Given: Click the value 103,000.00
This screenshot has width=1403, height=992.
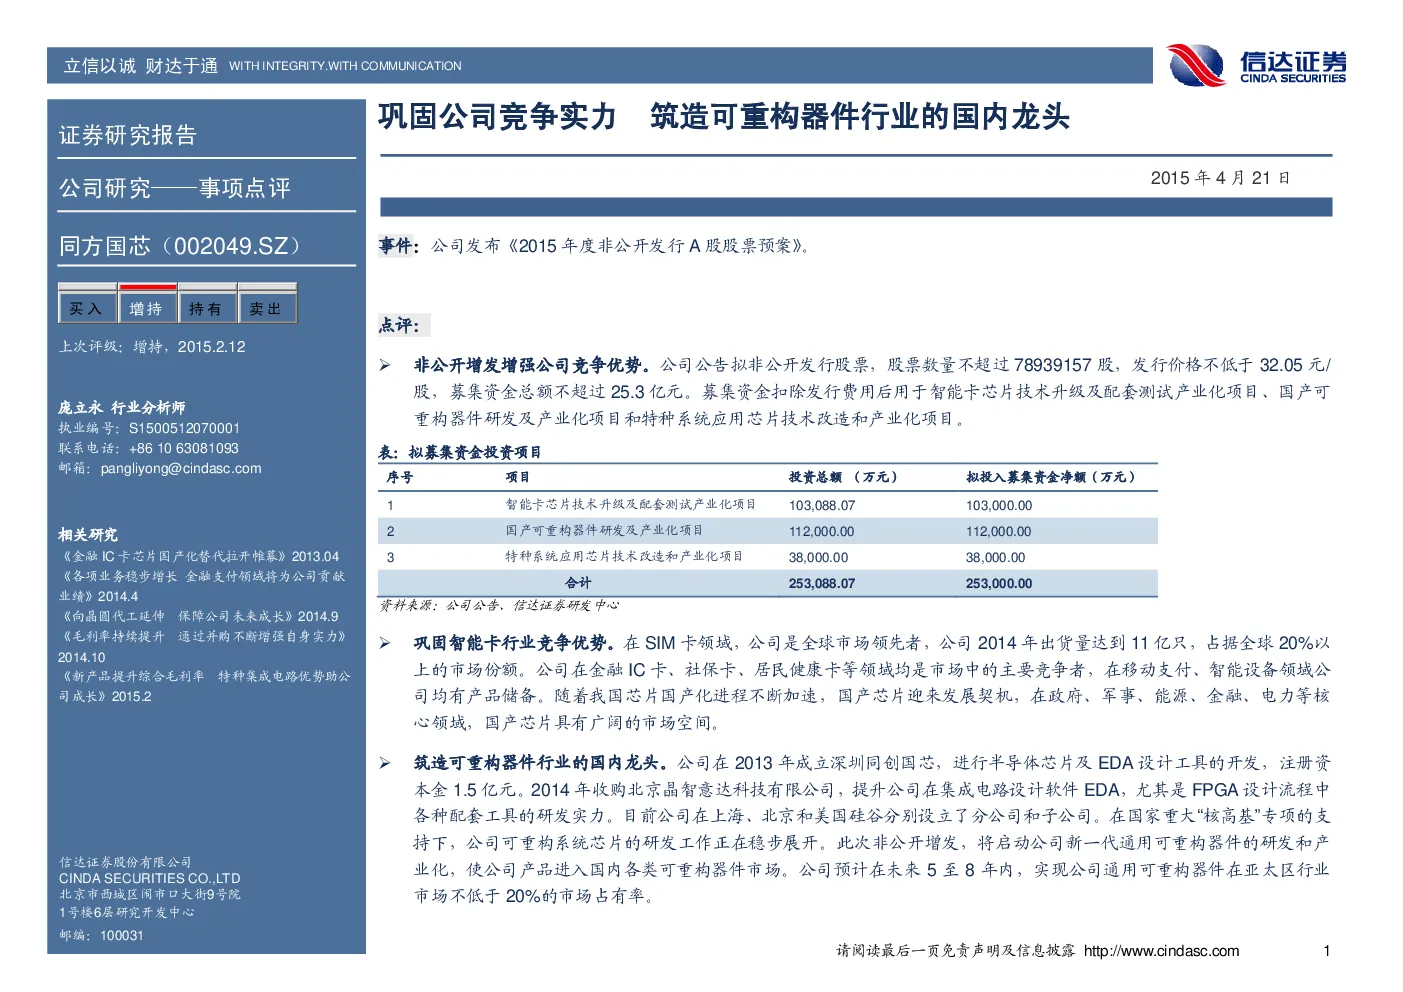Looking at the screenshot, I should tap(999, 505).
